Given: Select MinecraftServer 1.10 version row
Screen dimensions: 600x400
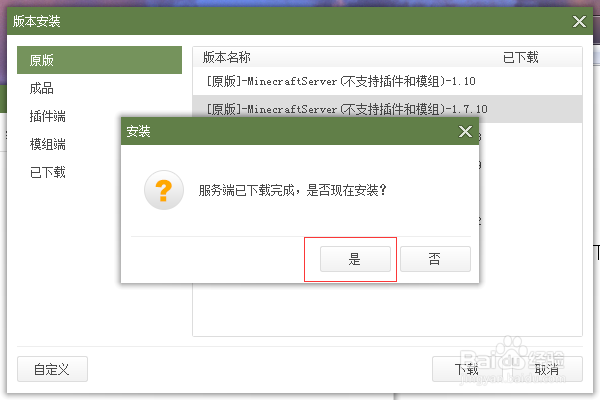Looking at the screenshot, I should coord(387,81).
